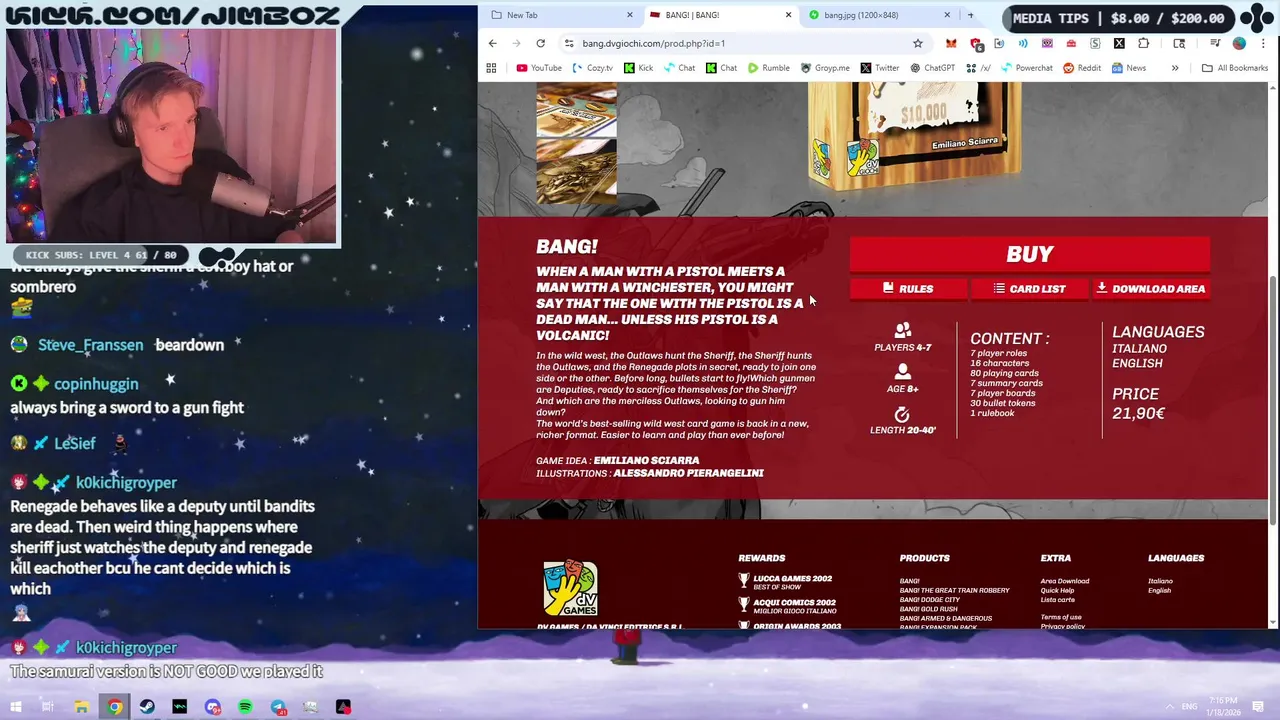Viewport: 1280px width, 720px height.
Task: Open BANG! Gold Rush product link
Action: 928,609
